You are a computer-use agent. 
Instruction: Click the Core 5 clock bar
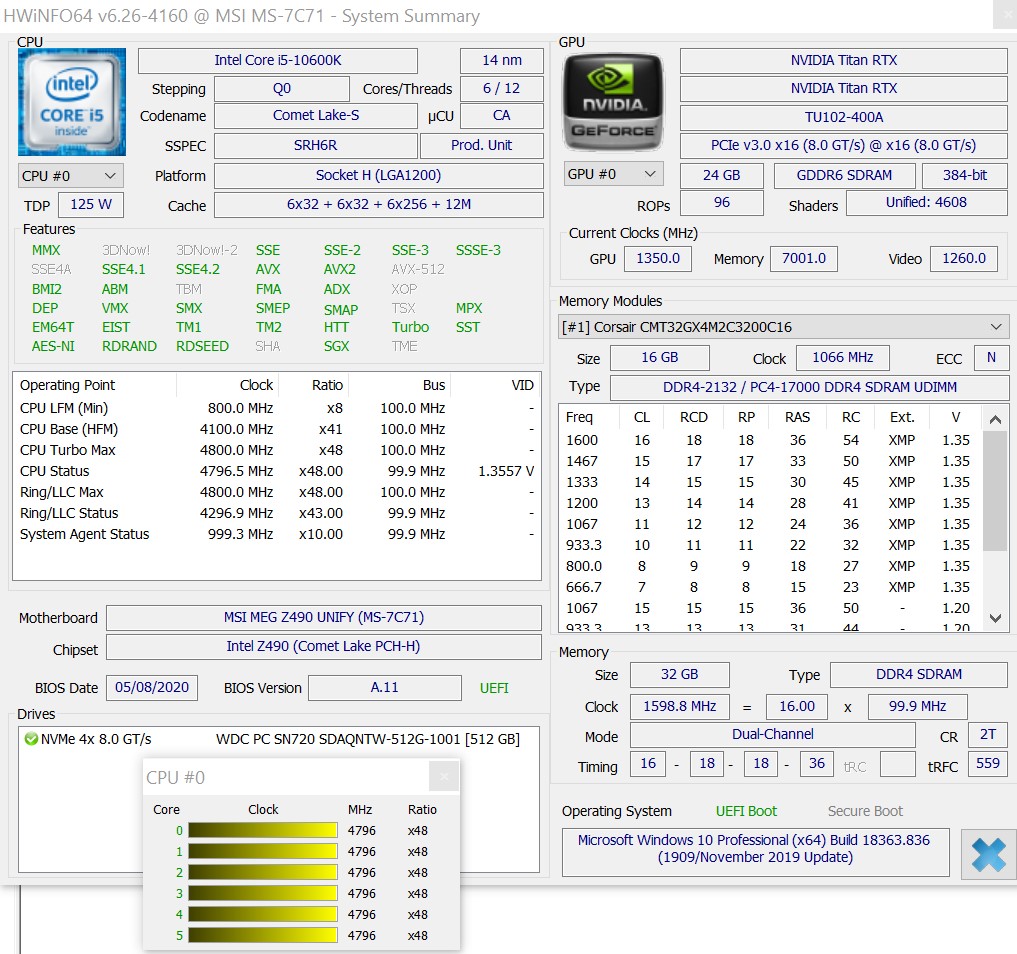point(263,935)
